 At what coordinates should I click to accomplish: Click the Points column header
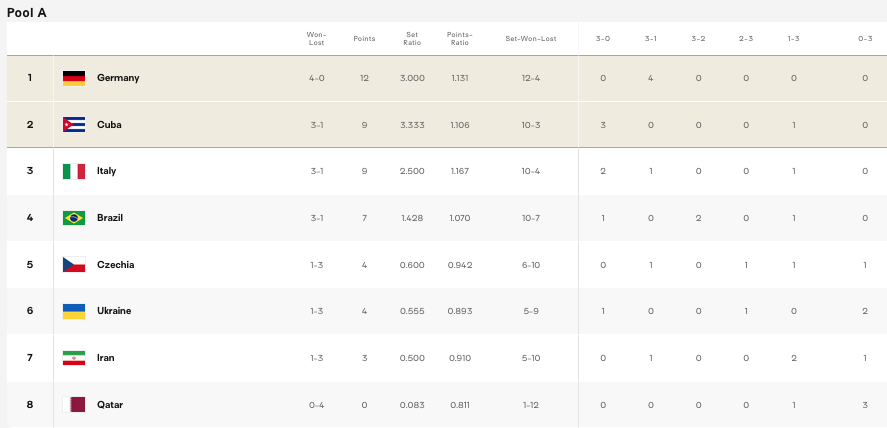364,39
